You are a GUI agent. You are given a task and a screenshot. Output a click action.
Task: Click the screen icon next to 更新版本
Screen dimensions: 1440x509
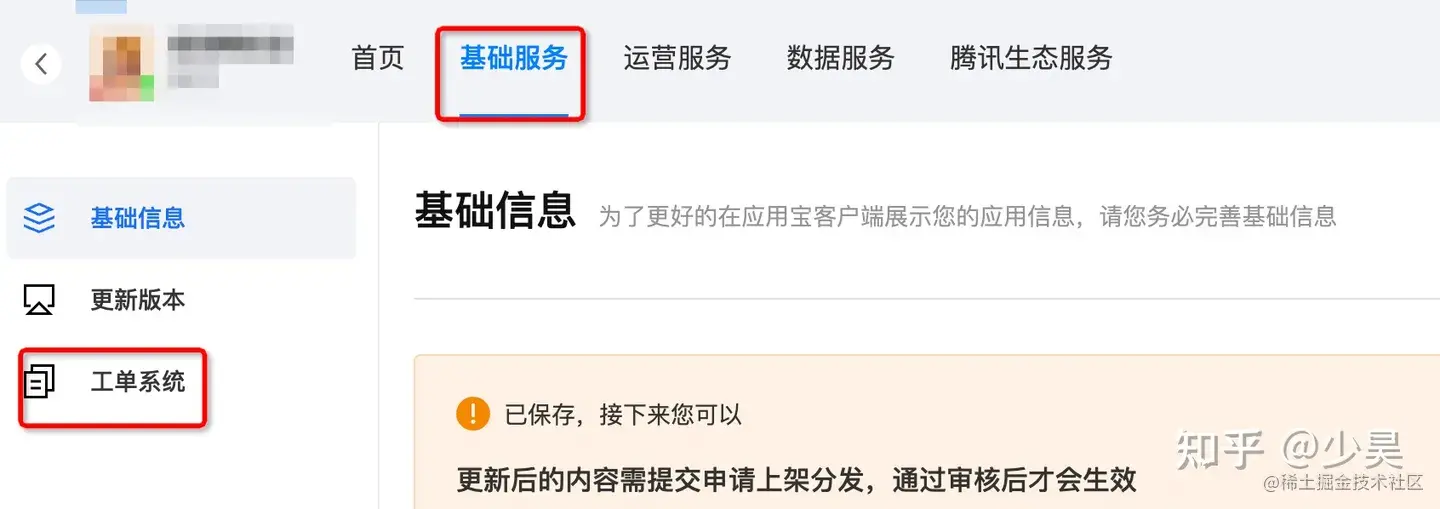39,299
